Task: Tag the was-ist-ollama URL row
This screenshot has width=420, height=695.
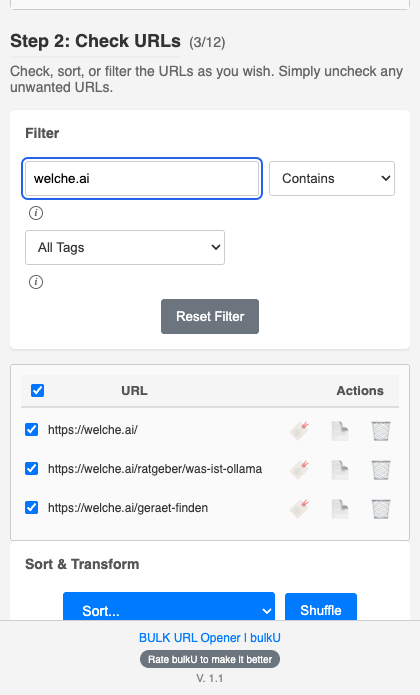Action: [x=299, y=469]
